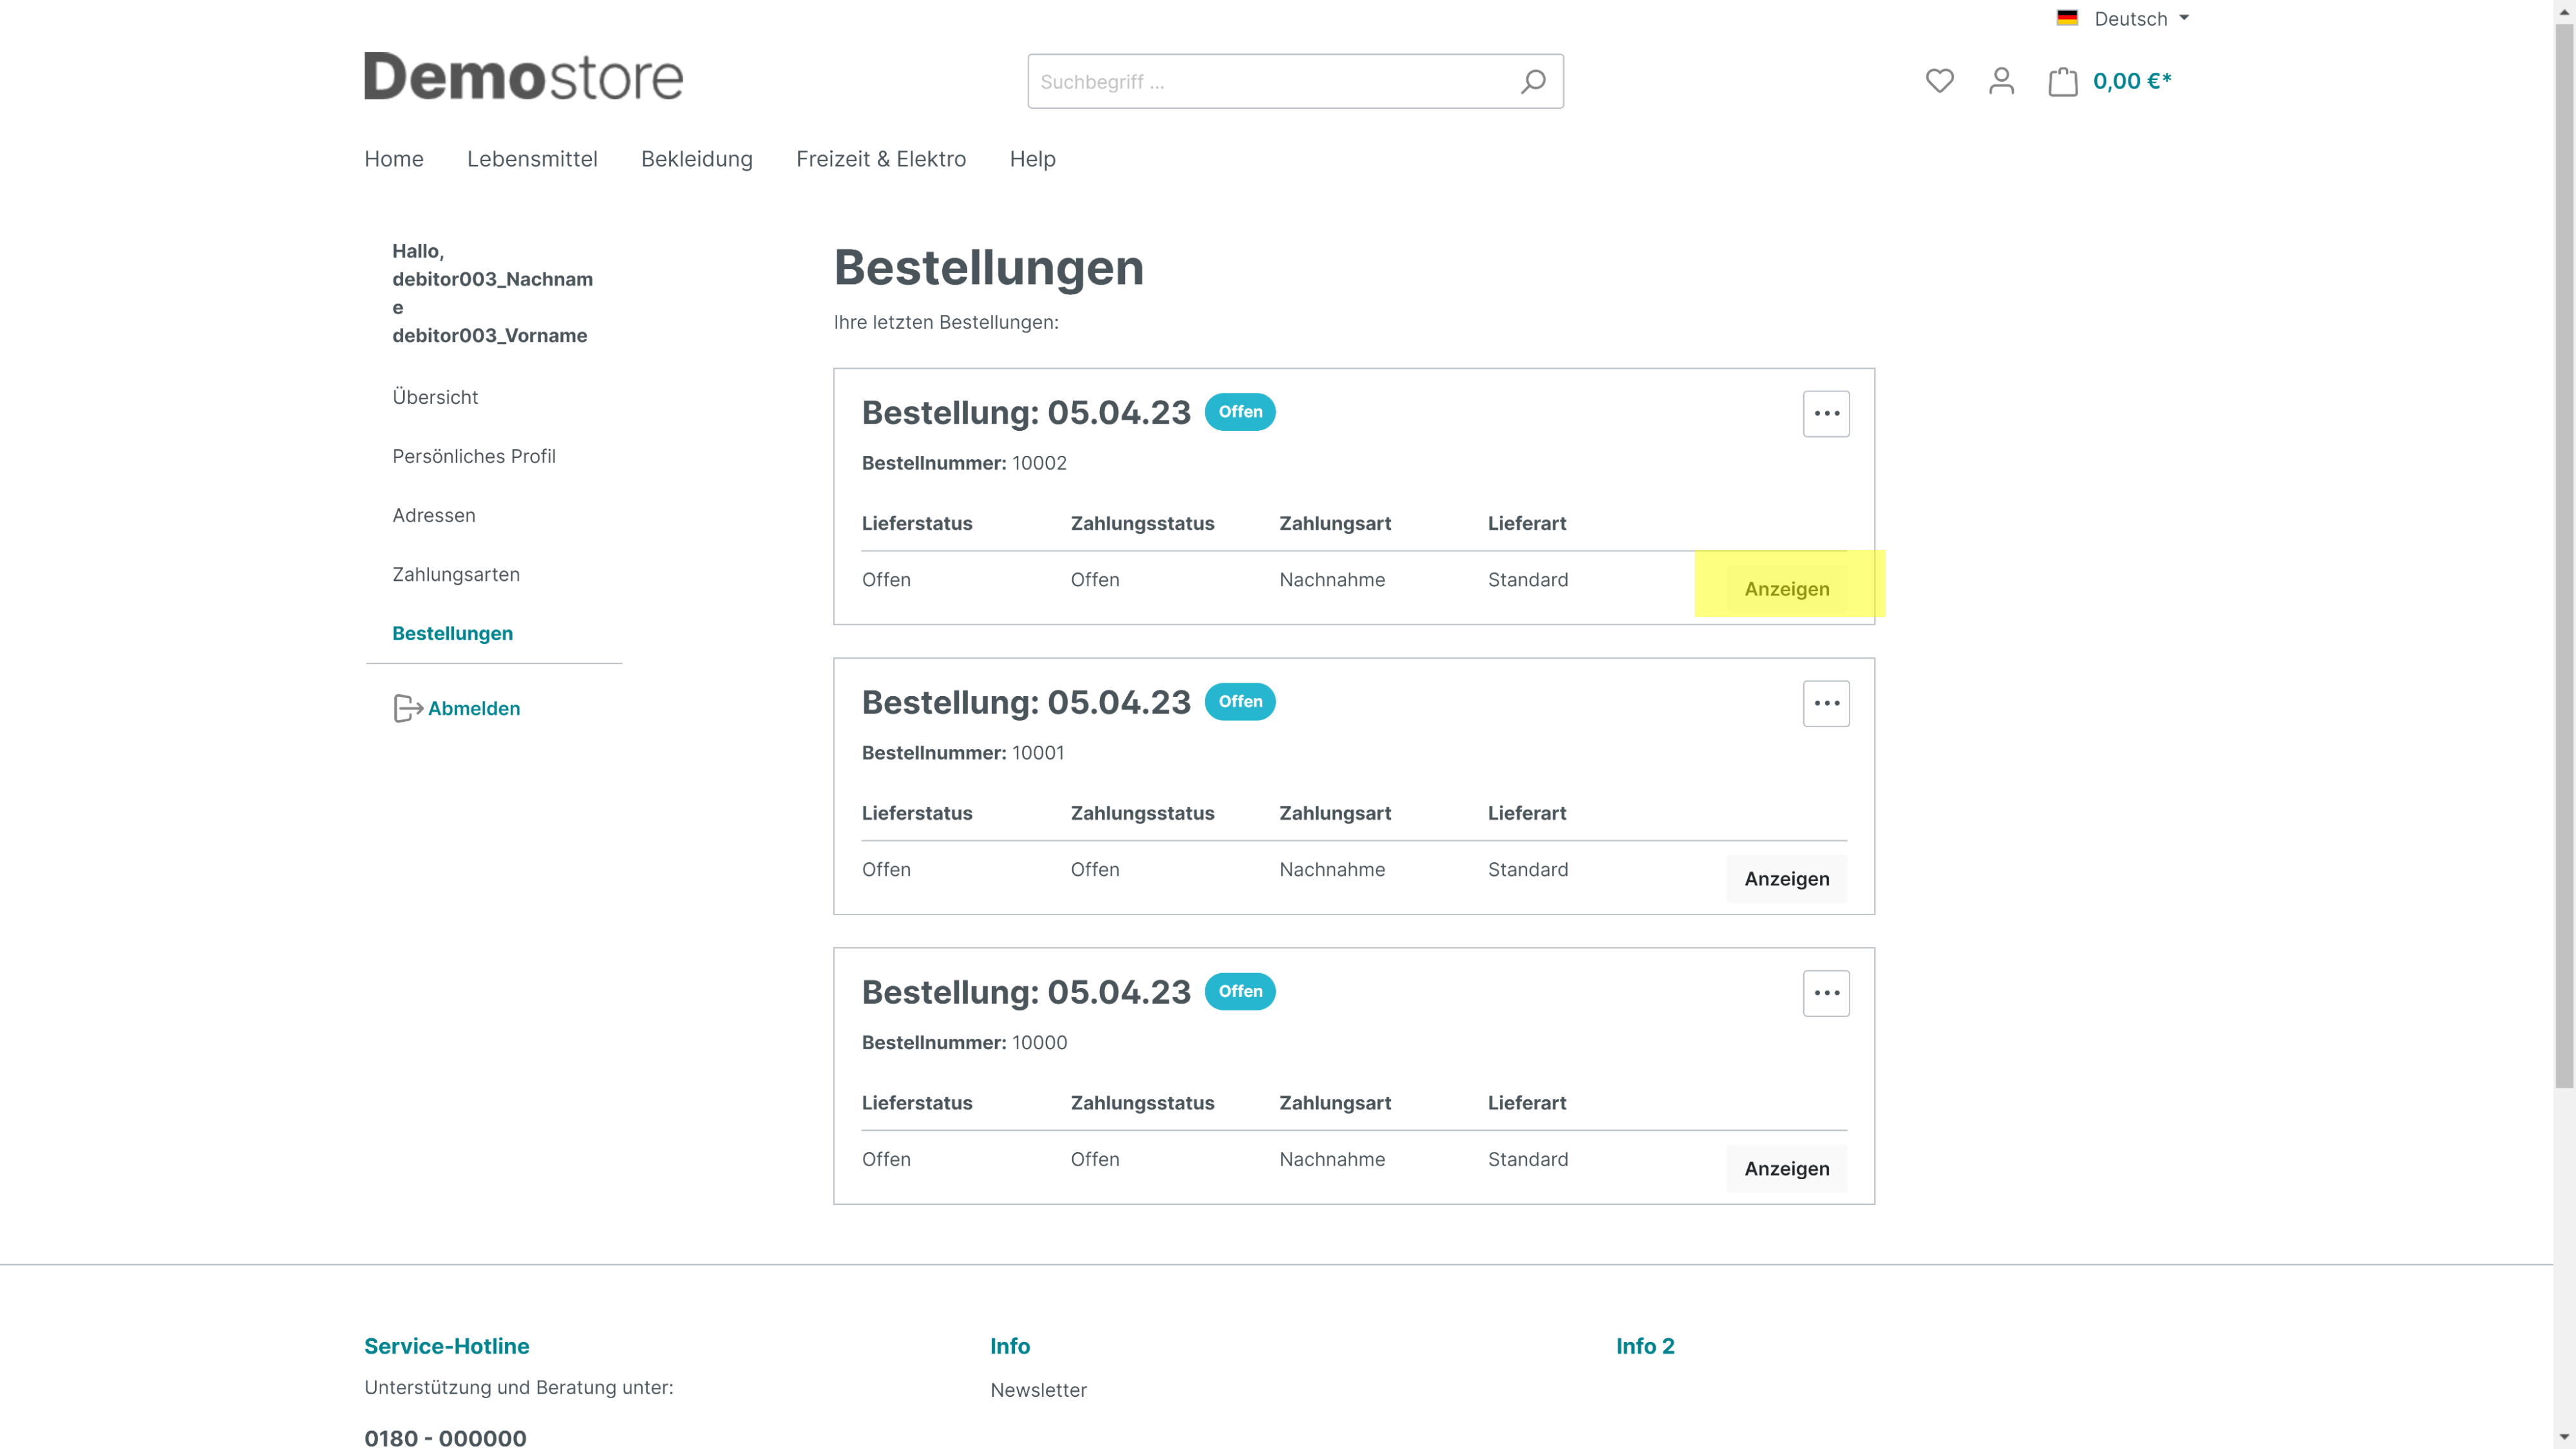
Task: Open options menu for order 10002
Action: click(x=1826, y=414)
